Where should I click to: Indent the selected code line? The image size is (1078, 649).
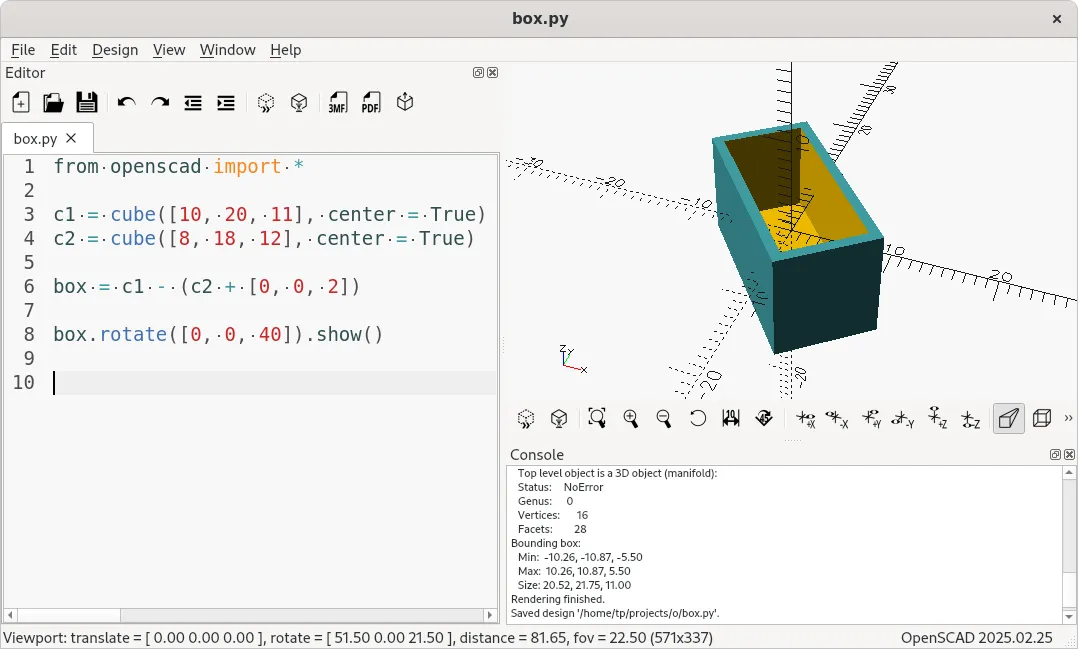click(225, 102)
